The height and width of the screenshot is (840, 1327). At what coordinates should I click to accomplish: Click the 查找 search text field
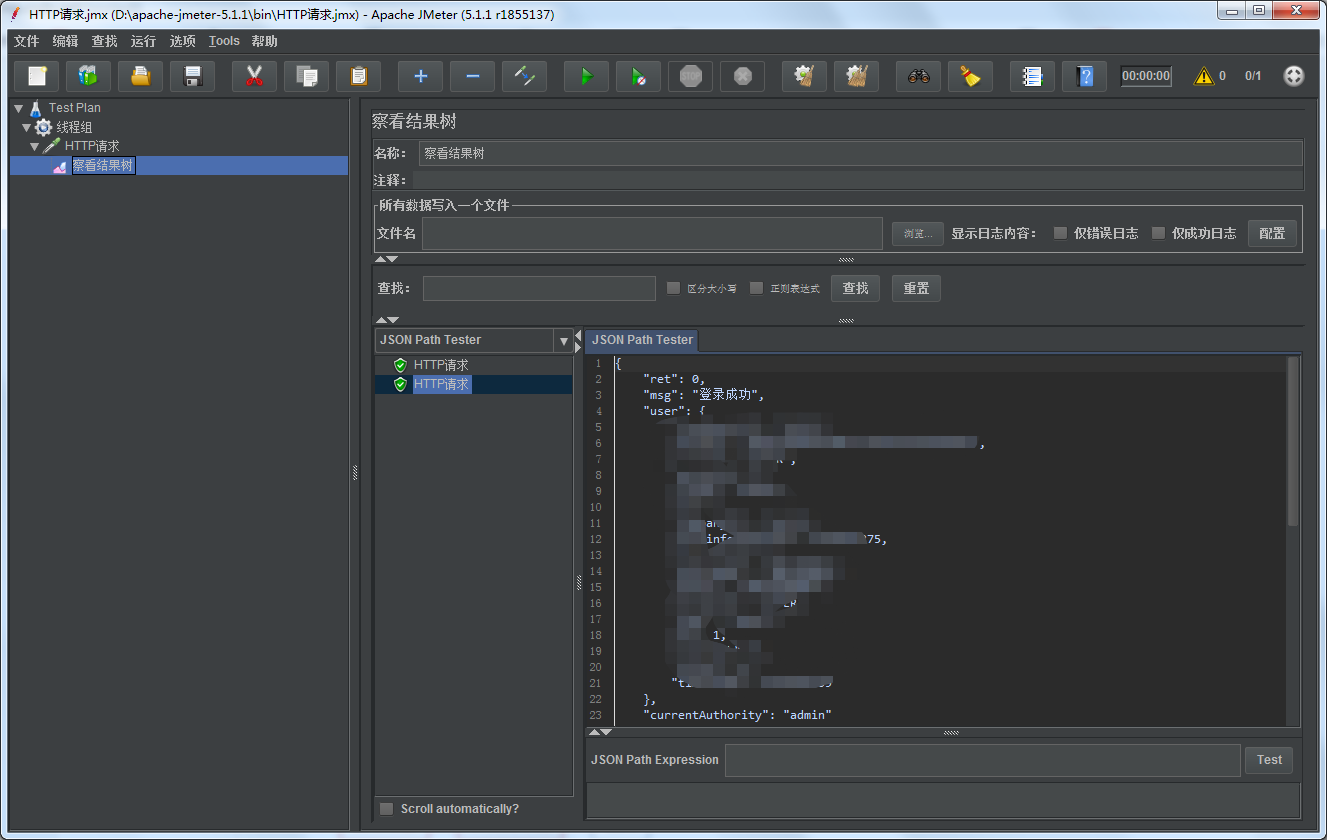539,288
